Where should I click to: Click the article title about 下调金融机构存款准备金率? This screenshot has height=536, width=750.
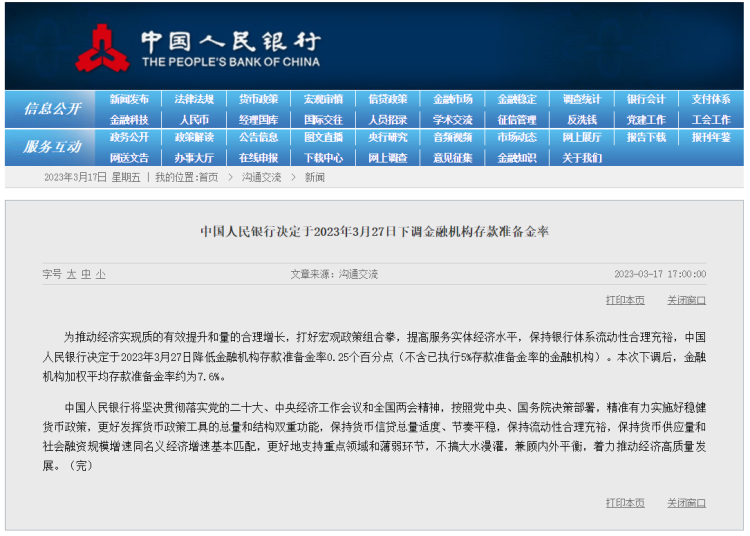[375, 231]
